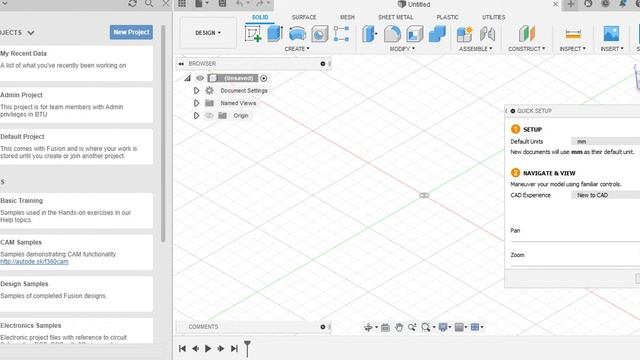Viewport: 640px width, 360px height.
Task: Select the Create Sketch tool
Action: [x=253, y=34]
